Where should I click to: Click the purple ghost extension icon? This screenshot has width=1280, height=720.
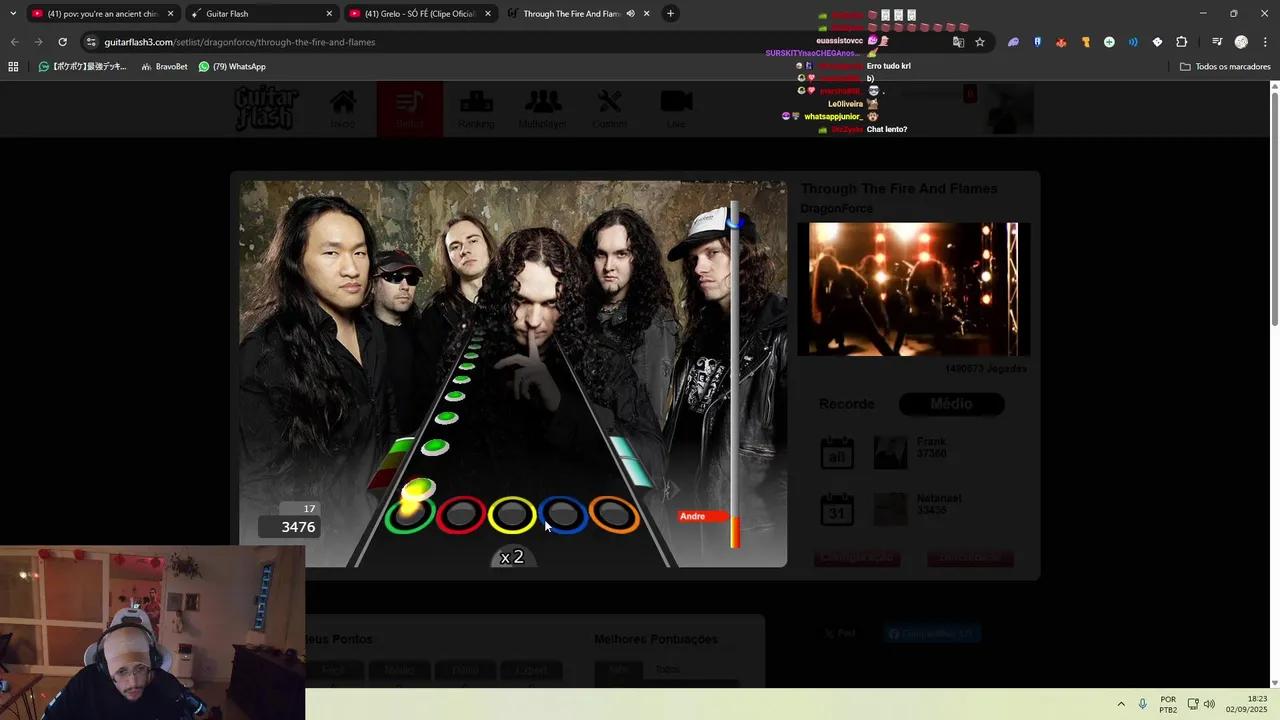coord(1013,42)
